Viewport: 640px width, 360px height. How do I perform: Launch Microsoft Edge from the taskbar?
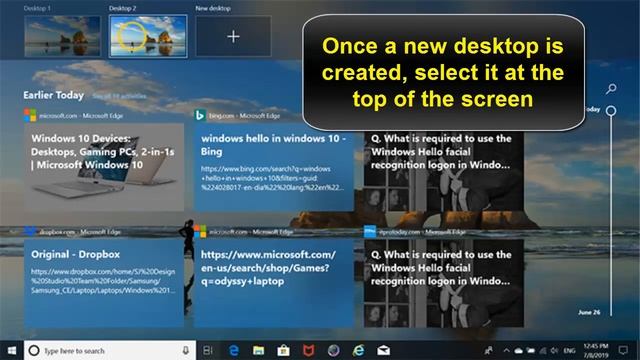click(233, 351)
